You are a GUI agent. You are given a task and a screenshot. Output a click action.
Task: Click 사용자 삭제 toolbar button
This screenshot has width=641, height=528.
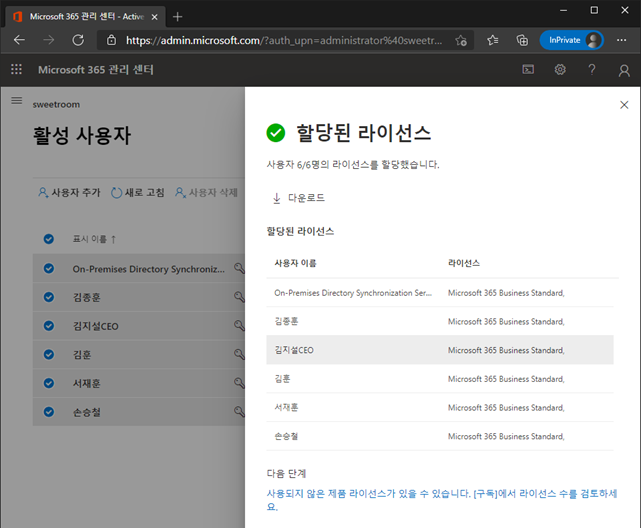tap(206, 192)
